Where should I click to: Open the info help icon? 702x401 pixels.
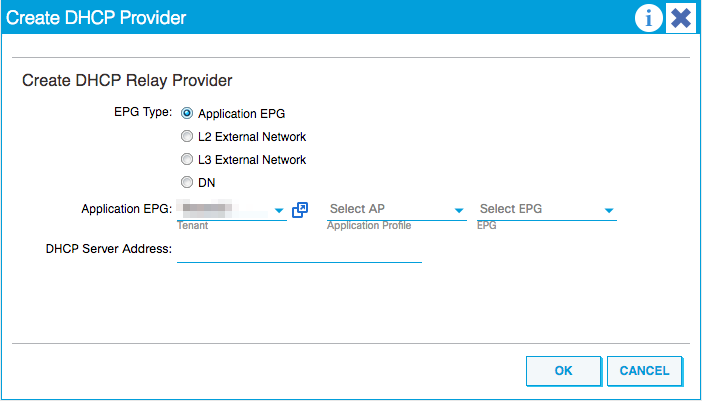pos(648,18)
